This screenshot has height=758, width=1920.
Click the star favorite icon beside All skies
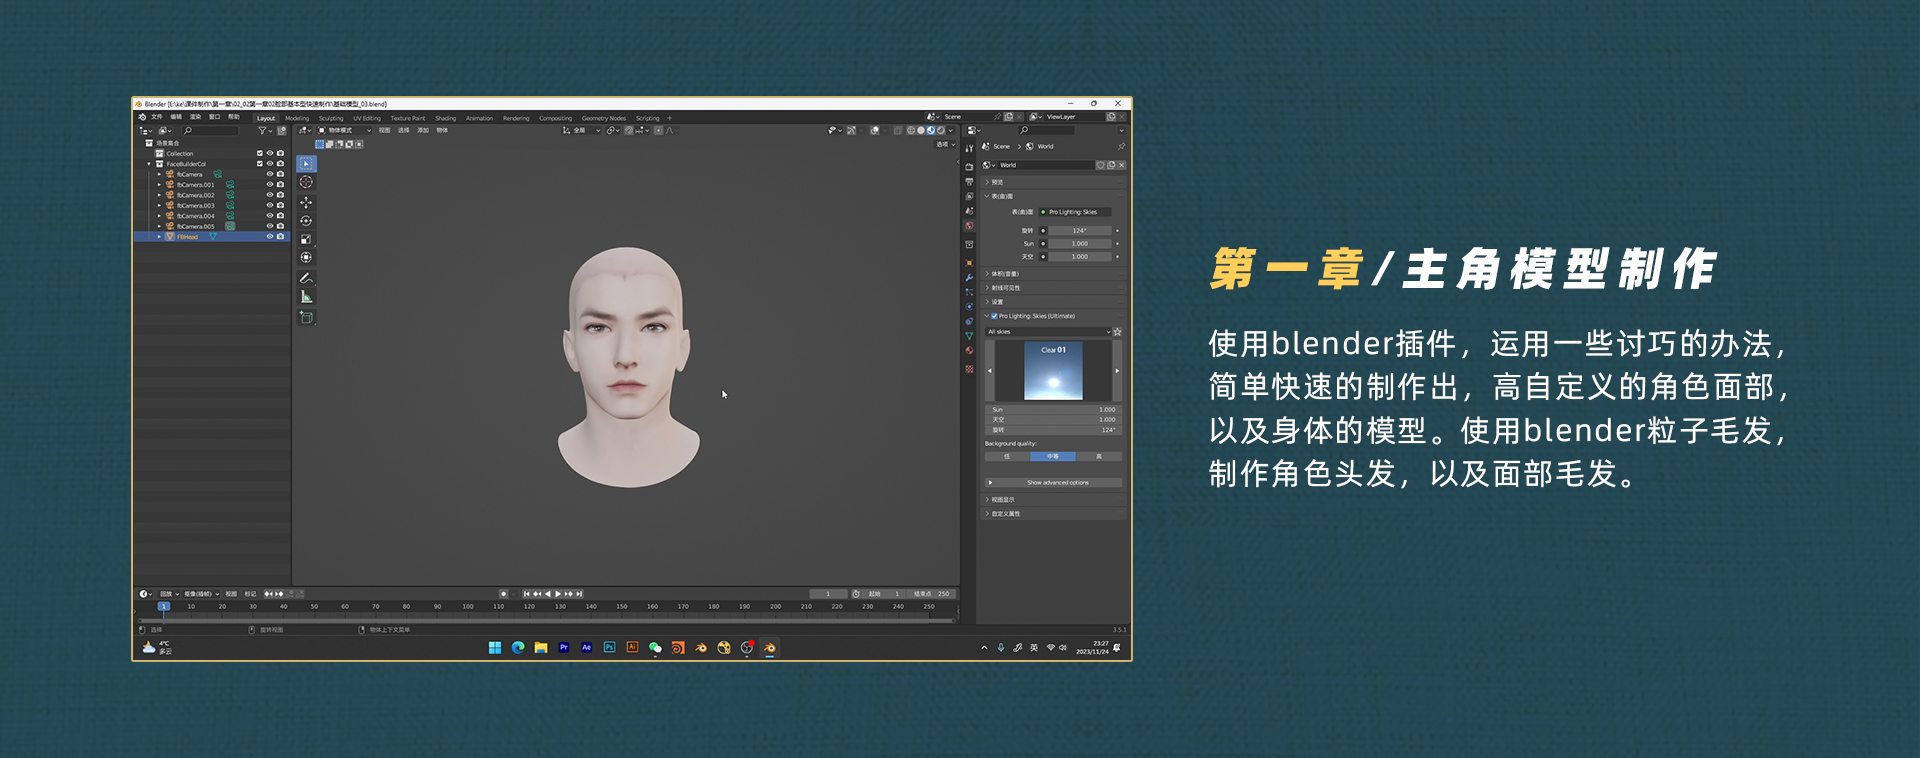tap(1117, 332)
